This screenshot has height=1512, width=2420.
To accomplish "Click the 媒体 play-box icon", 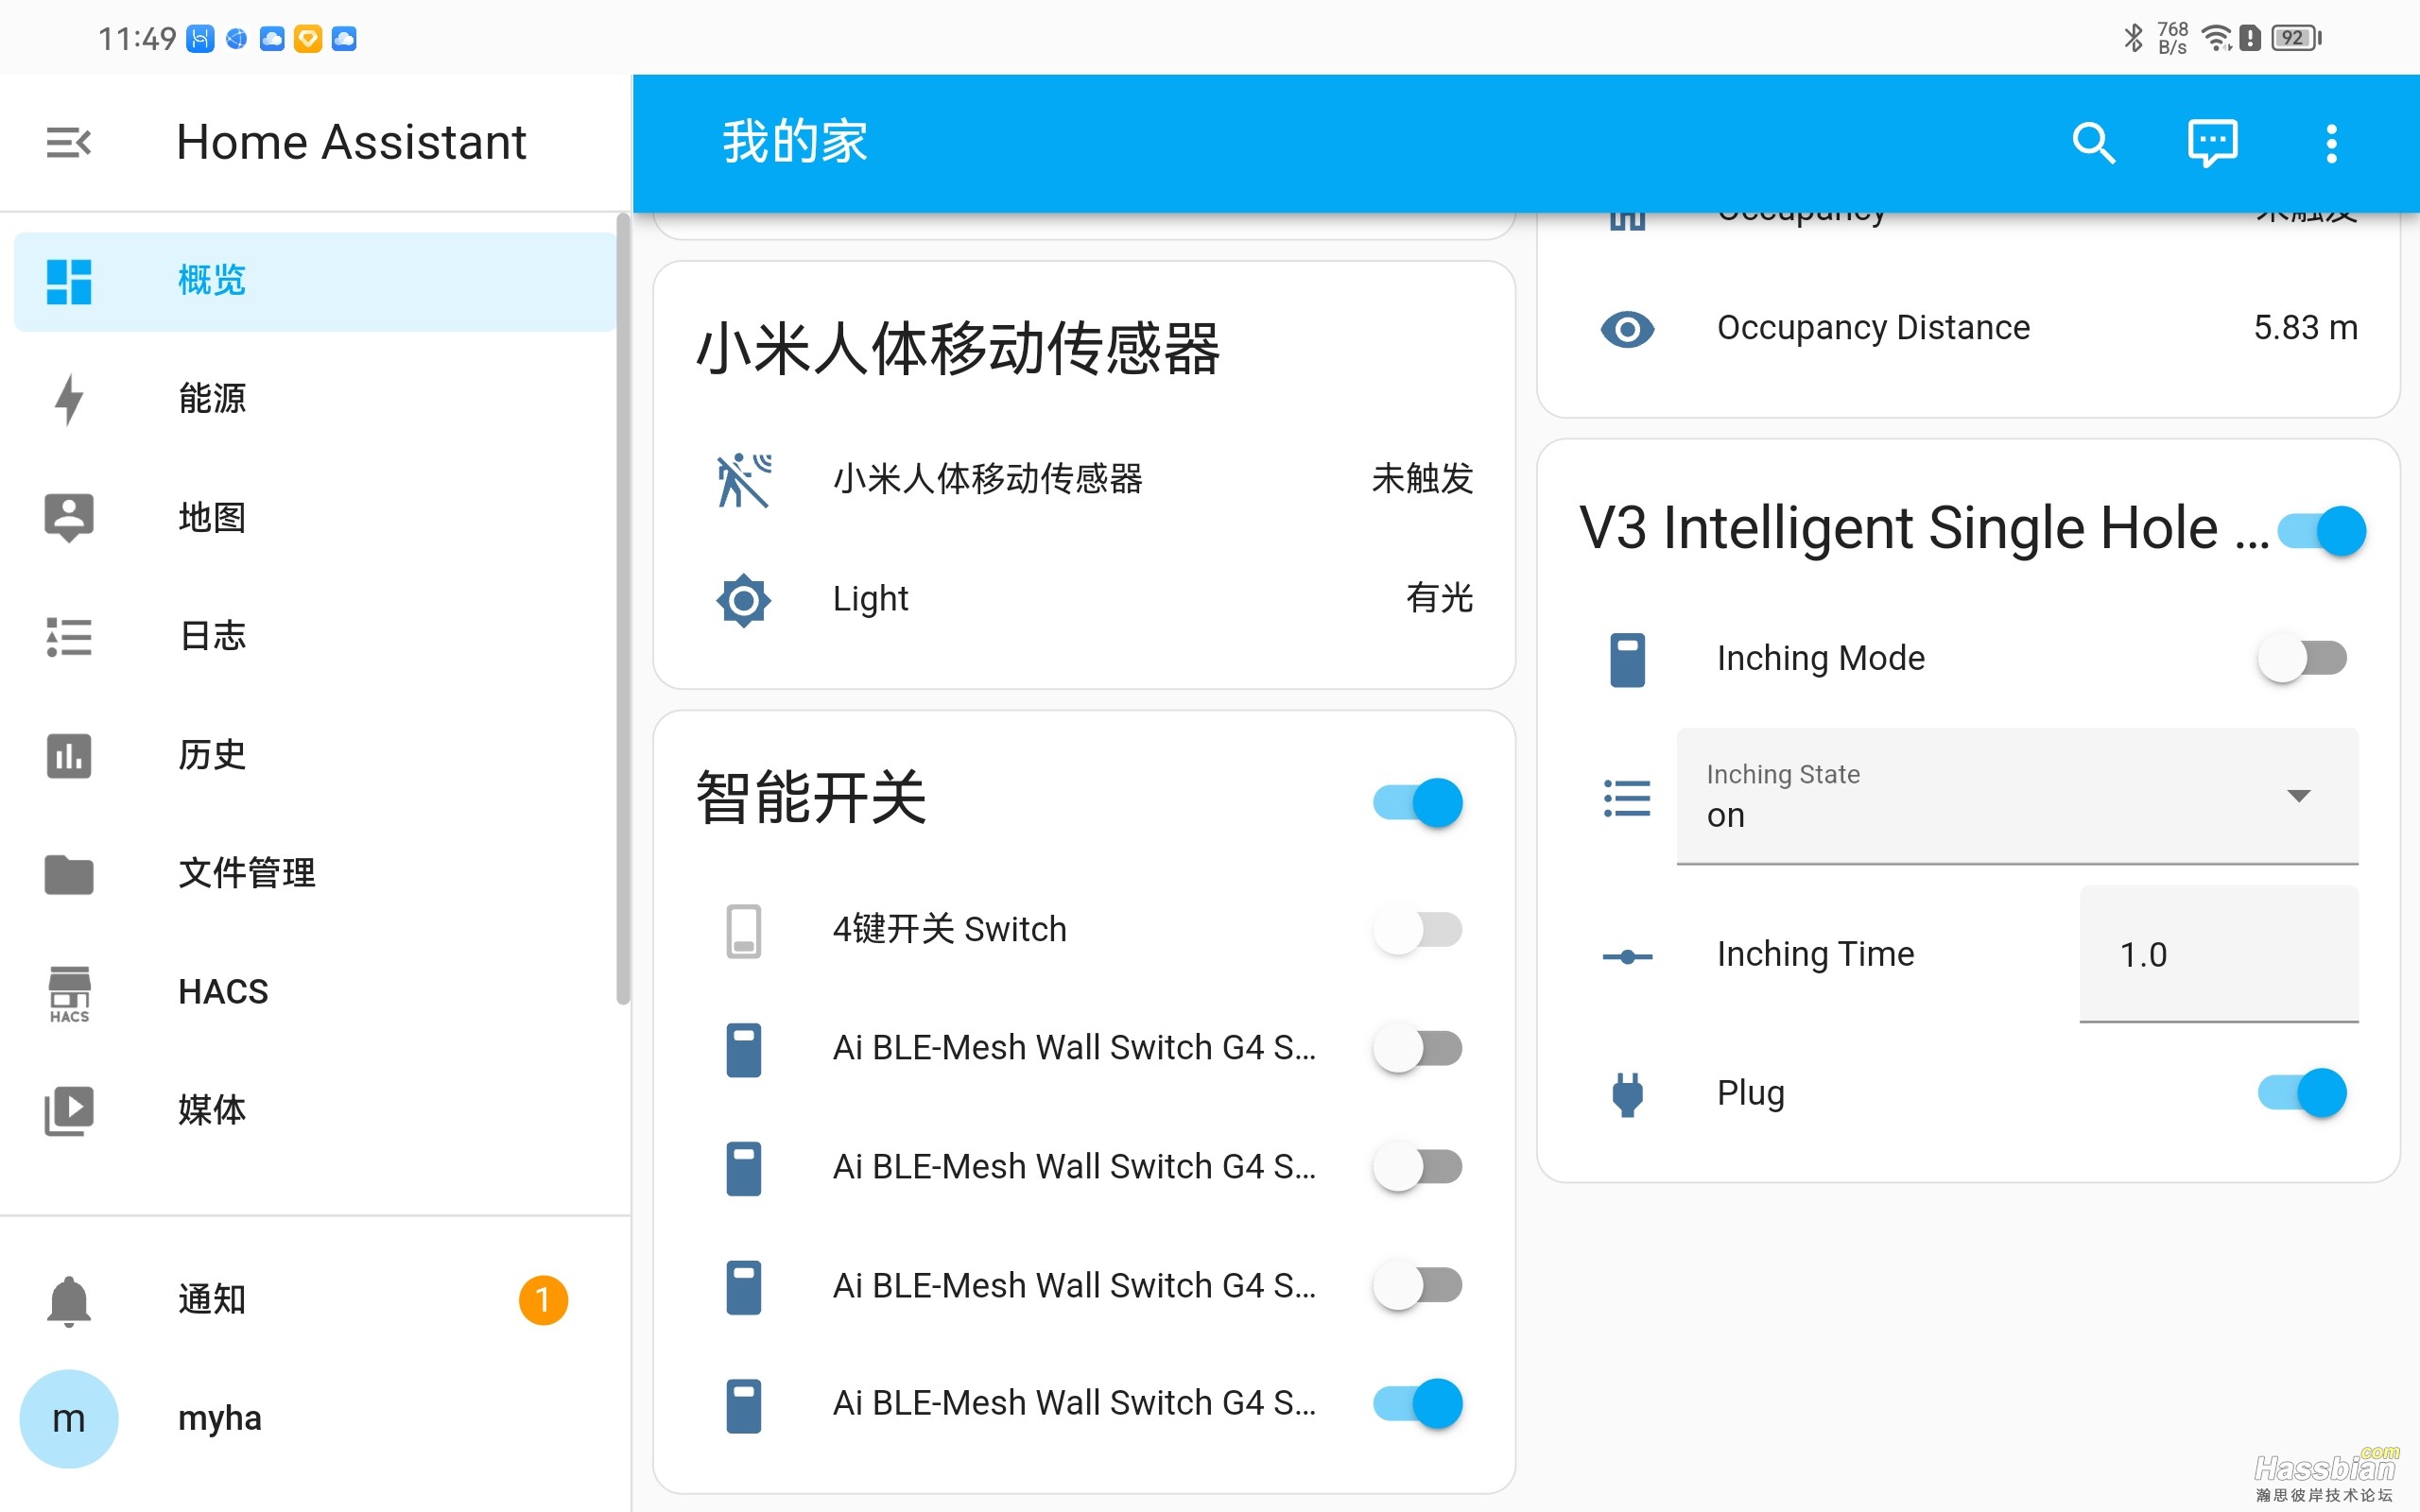I will pyautogui.click(x=69, y=1111).
